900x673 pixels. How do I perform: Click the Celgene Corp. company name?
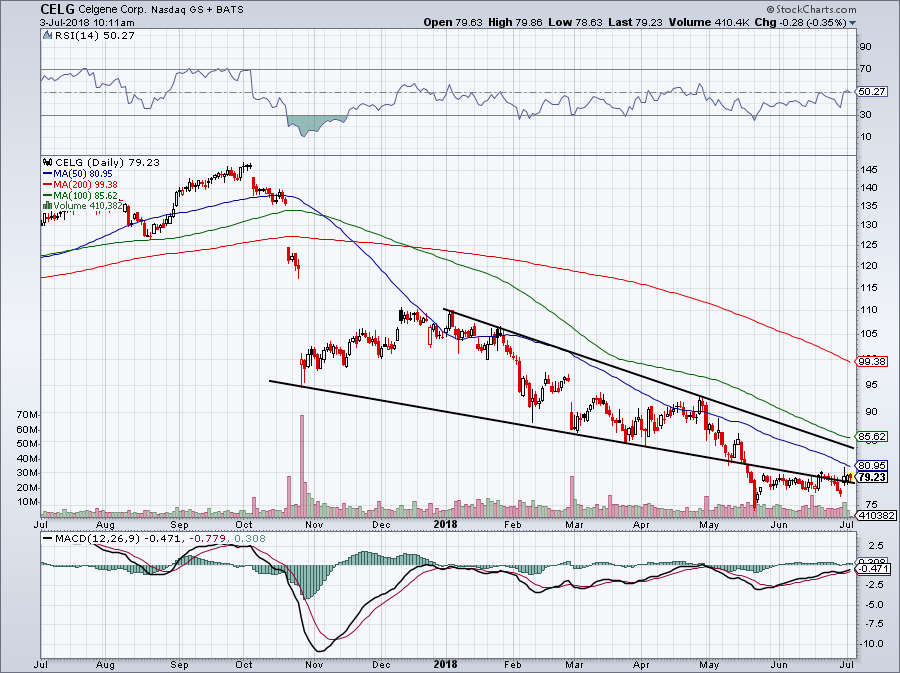point(112,10)
